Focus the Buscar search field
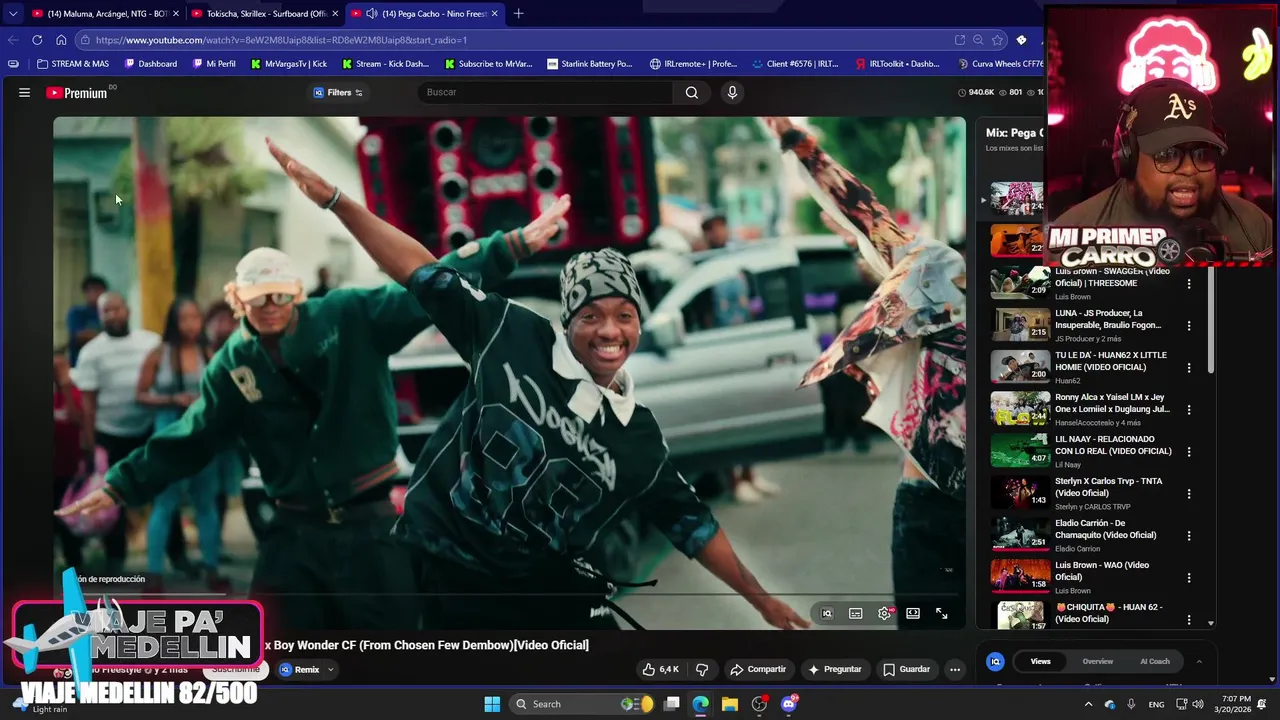The height and width of the screenshot is (720, 1280). coord(546,93)
